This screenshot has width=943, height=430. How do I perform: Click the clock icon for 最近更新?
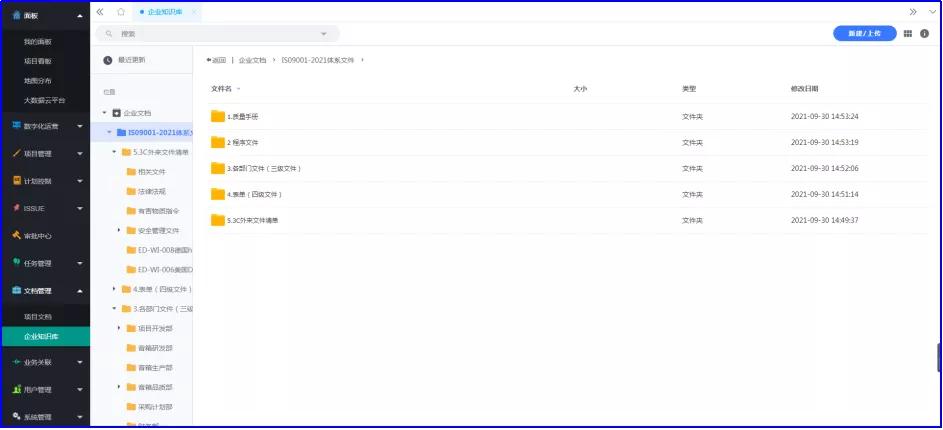108,60
